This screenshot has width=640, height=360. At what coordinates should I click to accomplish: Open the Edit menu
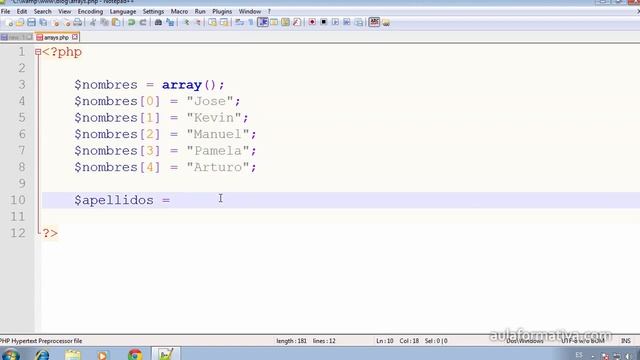22,11
